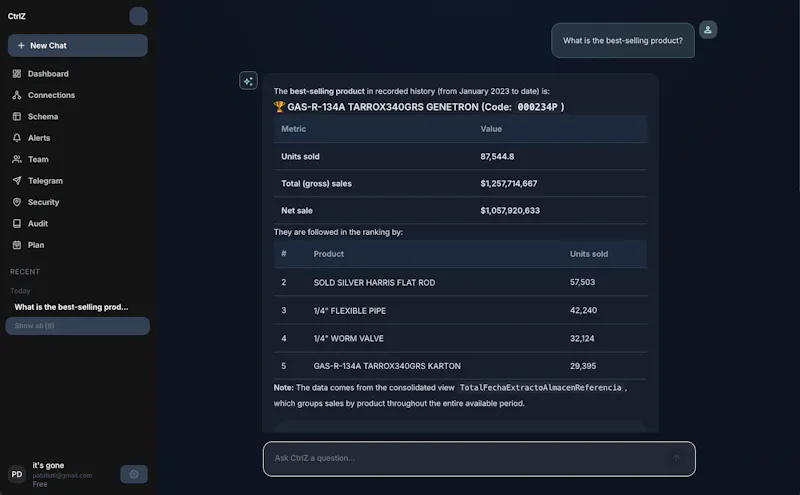
Task: Go to Telegram menu label
Action: [x=45, y=181]
